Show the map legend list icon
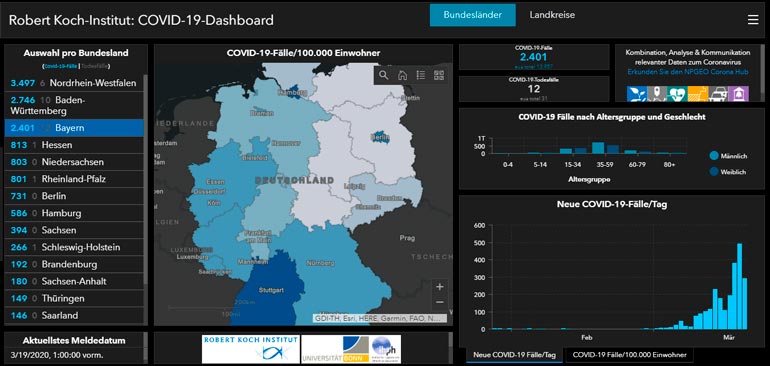 (420, 75)
